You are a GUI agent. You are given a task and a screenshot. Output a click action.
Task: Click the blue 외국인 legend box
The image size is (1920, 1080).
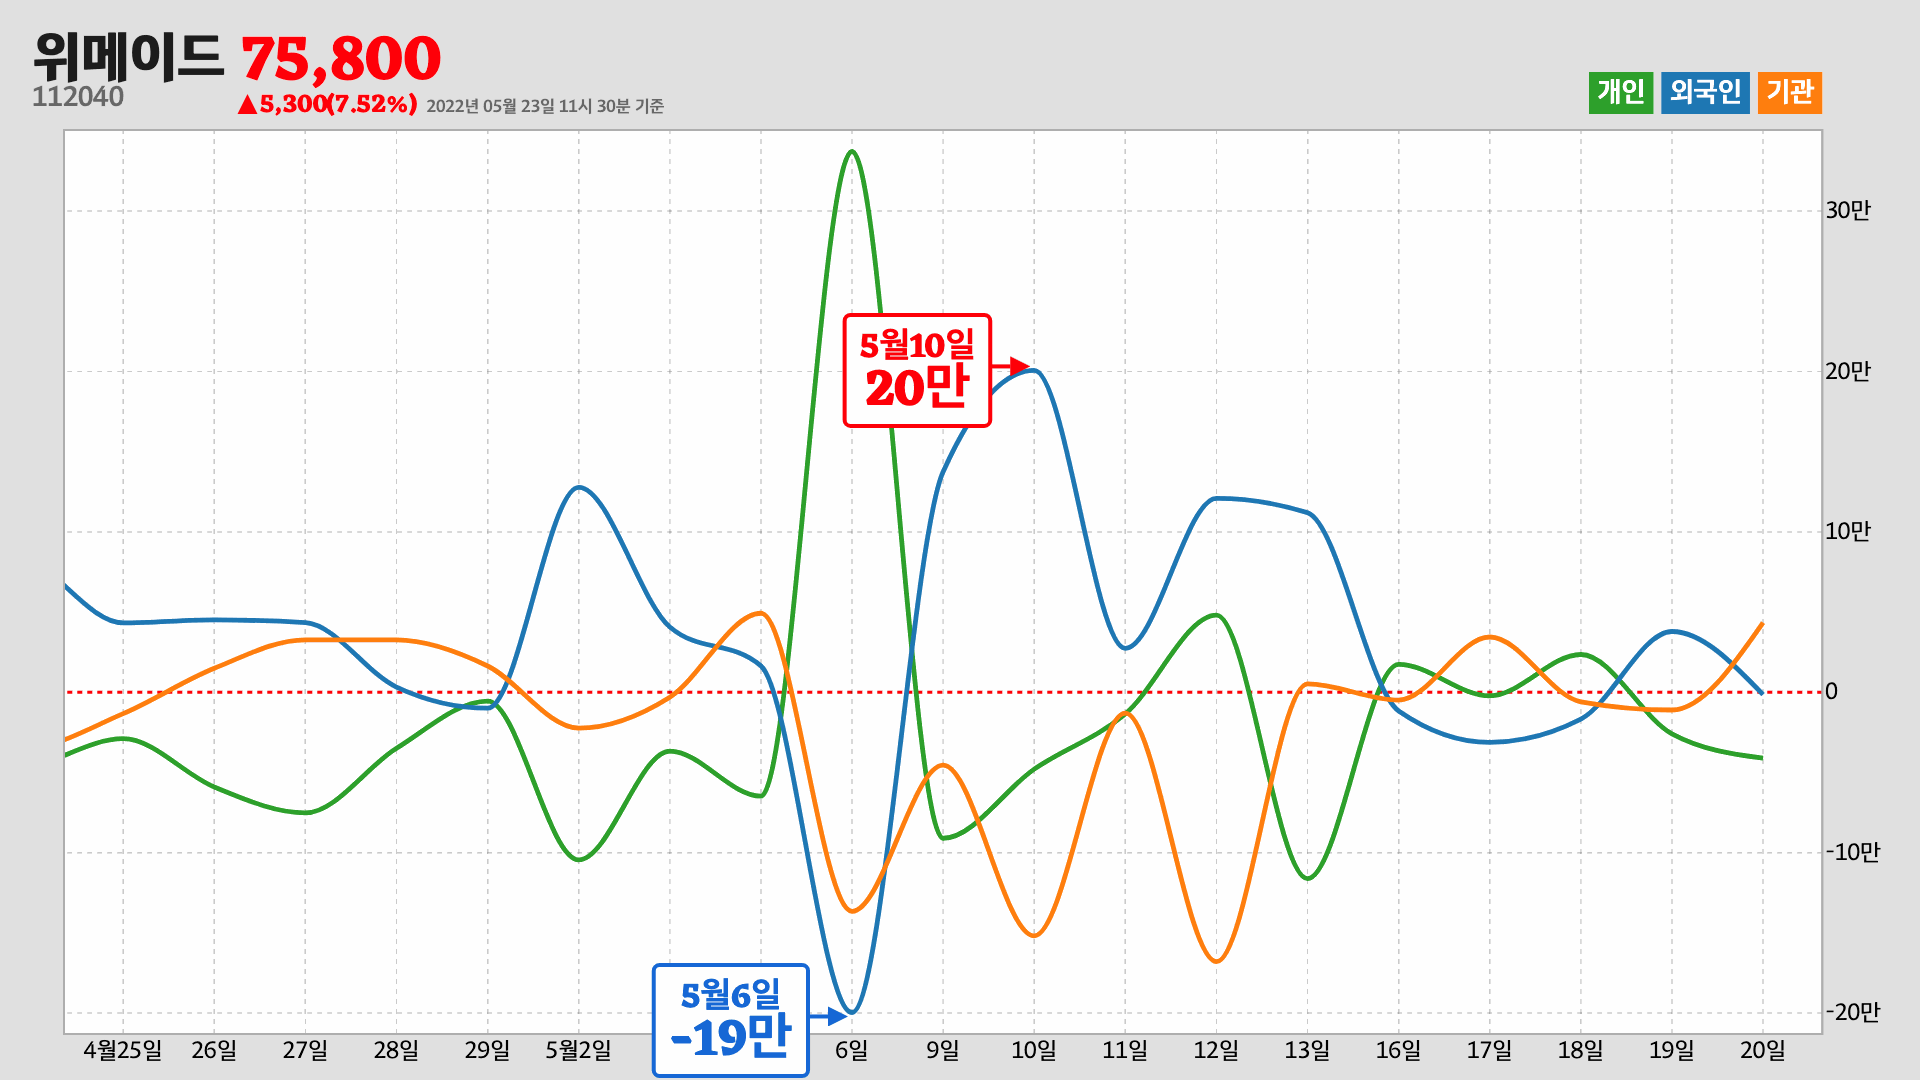click(1705, 93)
